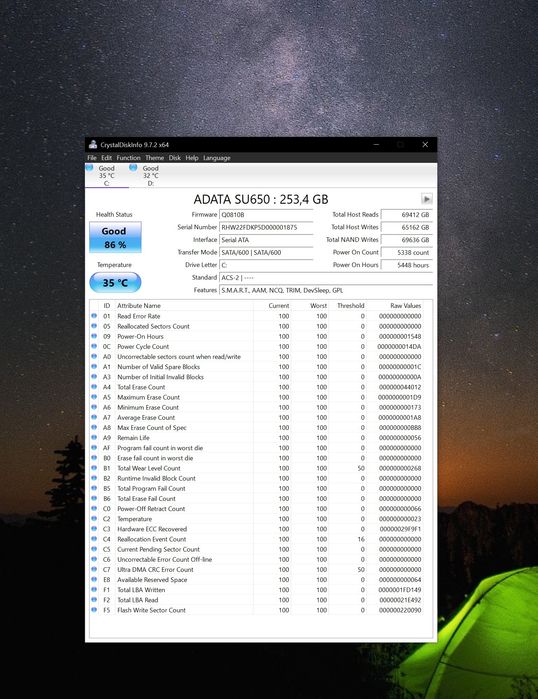The width and height of the screenshot is (538, 699).
Task: Click status icon for Hardware ECC Recovered
Action: pos(94,529)
